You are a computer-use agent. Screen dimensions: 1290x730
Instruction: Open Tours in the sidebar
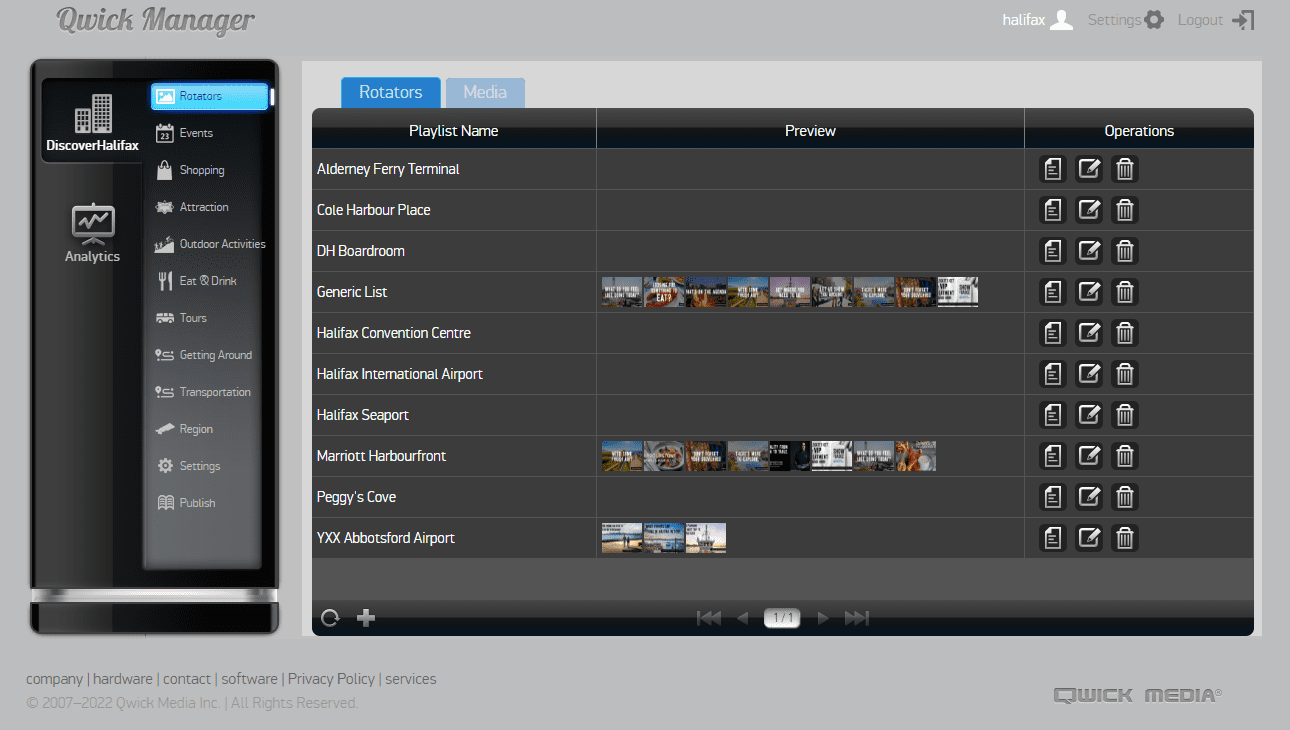182,318
